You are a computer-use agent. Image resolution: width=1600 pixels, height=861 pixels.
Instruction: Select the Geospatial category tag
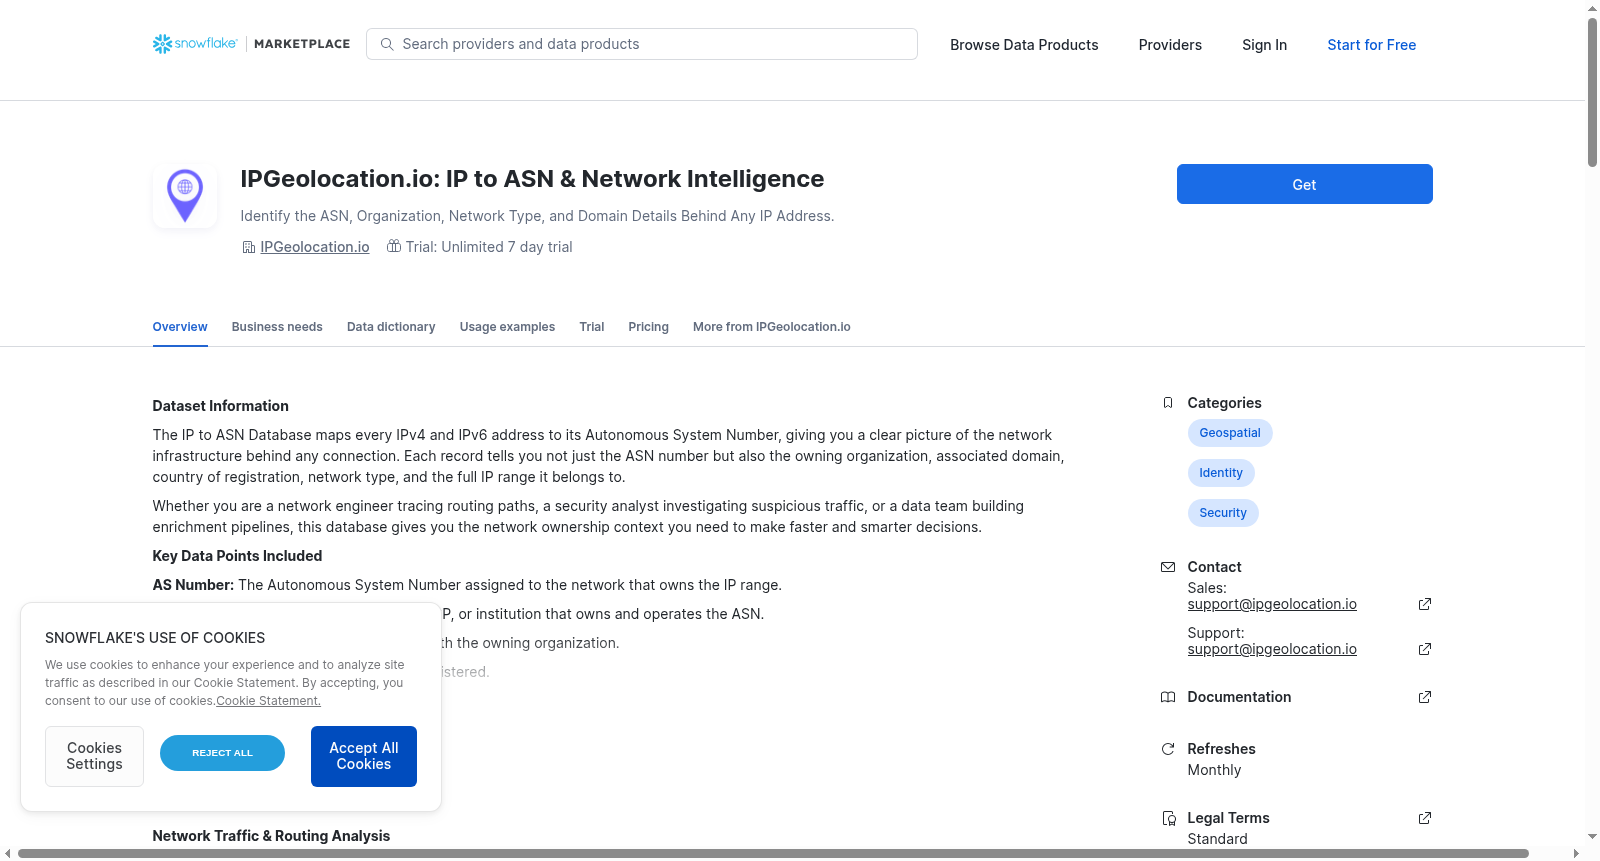pyautogui.click(x=1230, y=433)
